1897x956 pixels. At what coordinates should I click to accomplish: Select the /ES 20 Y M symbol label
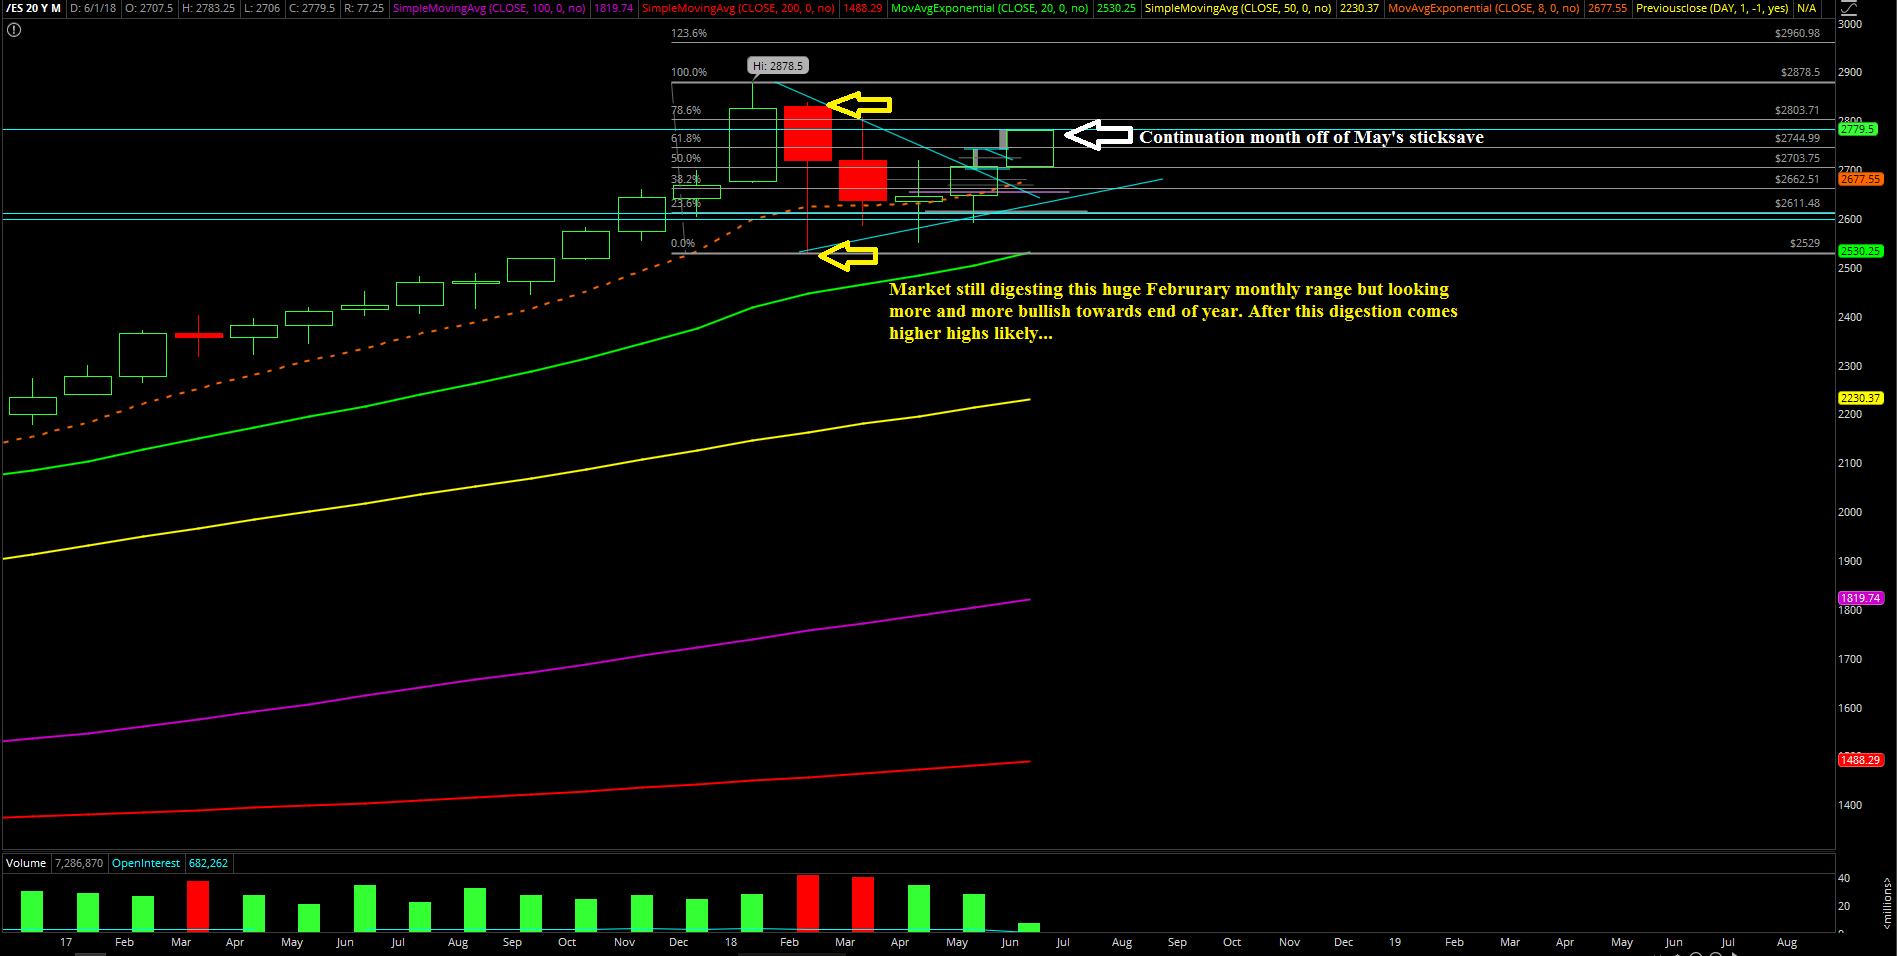tap(33, 8)
